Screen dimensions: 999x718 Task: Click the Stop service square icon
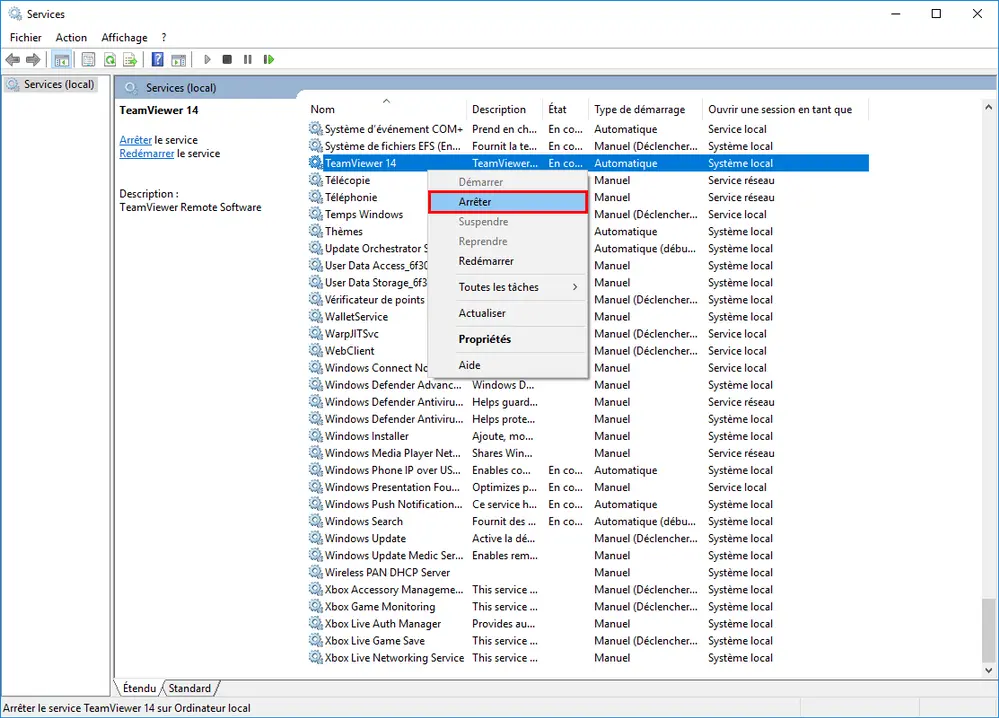(227, 59)
